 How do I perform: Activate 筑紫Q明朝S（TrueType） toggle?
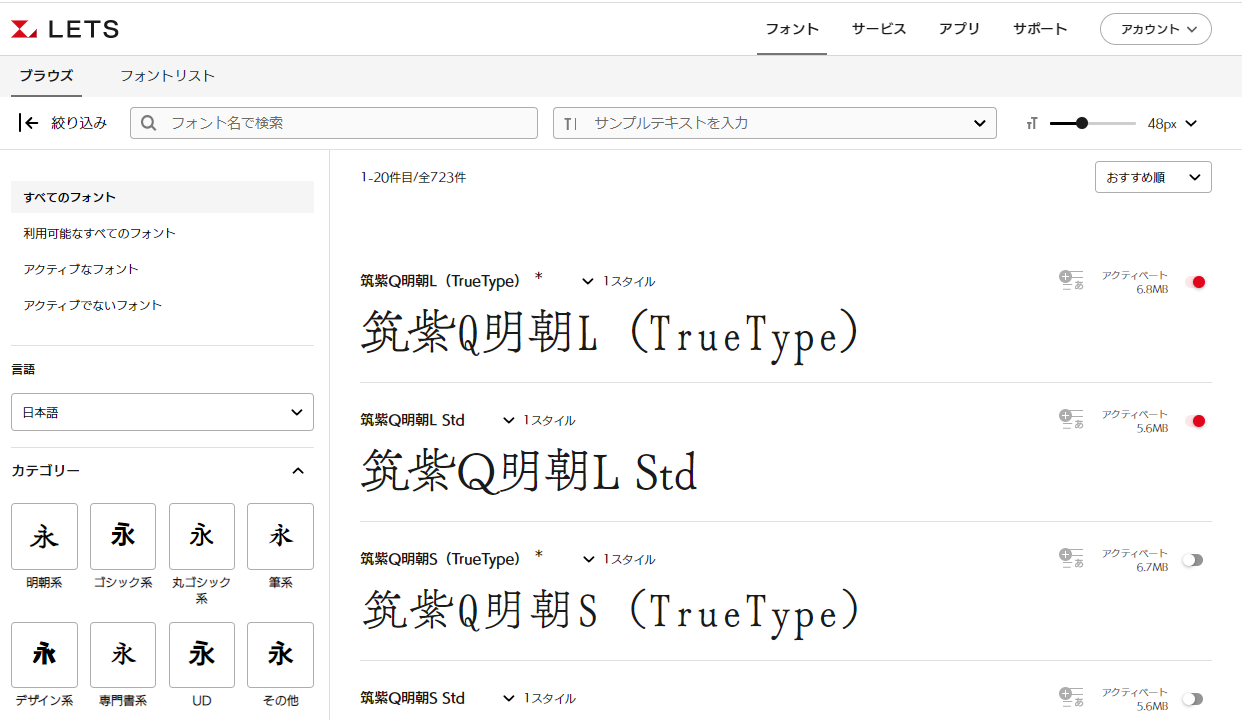[1192, 560]
